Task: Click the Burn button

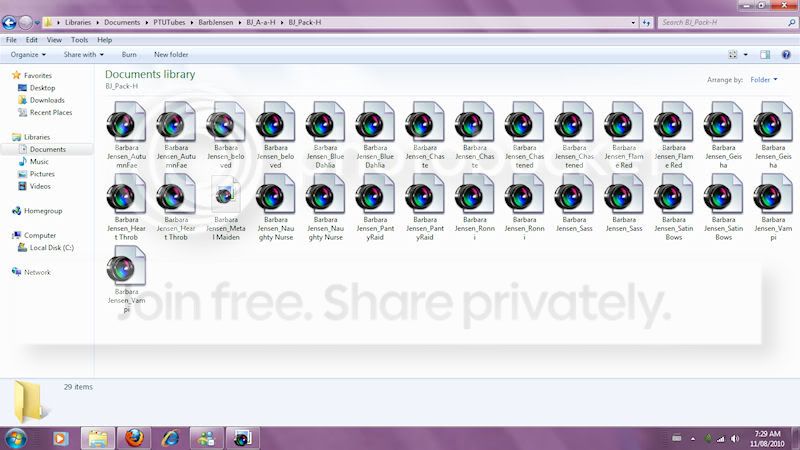Action: pos(129,55)
